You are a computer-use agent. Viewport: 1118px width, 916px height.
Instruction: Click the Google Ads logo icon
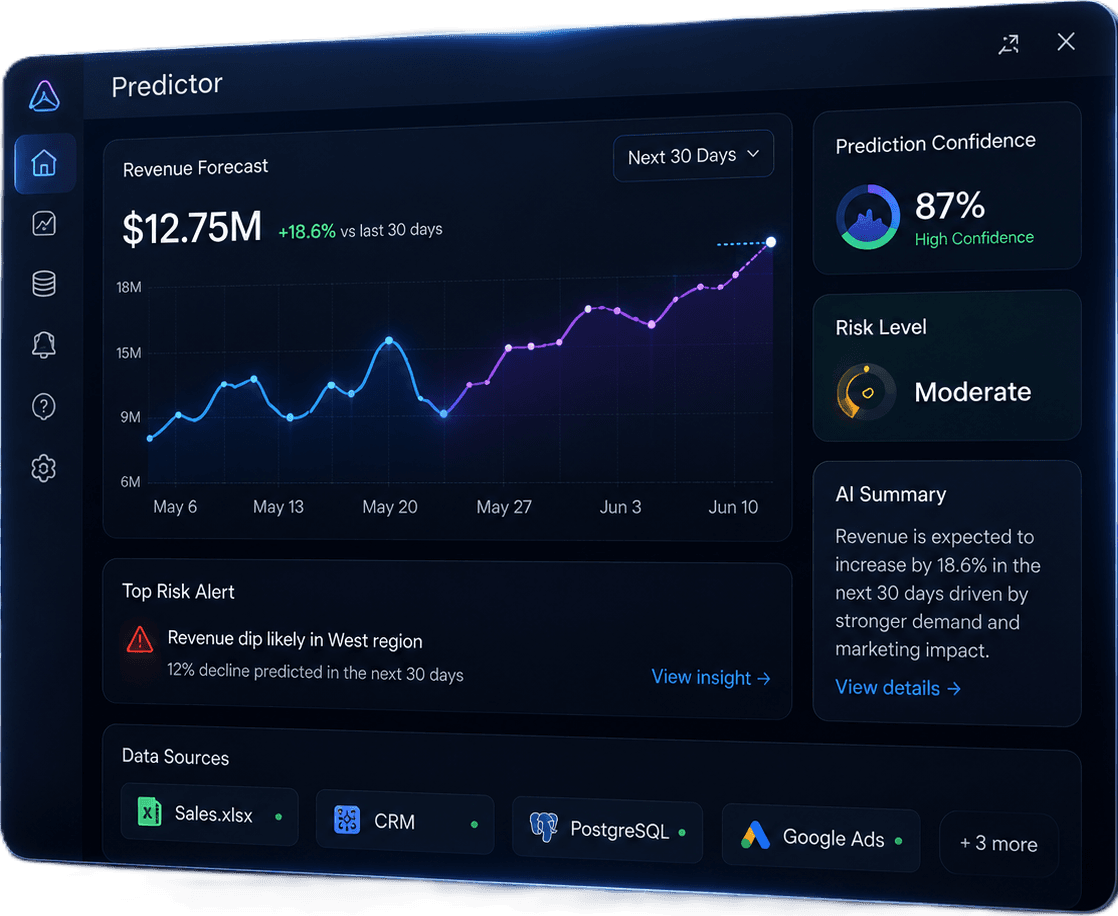click(x=755, y=835)
